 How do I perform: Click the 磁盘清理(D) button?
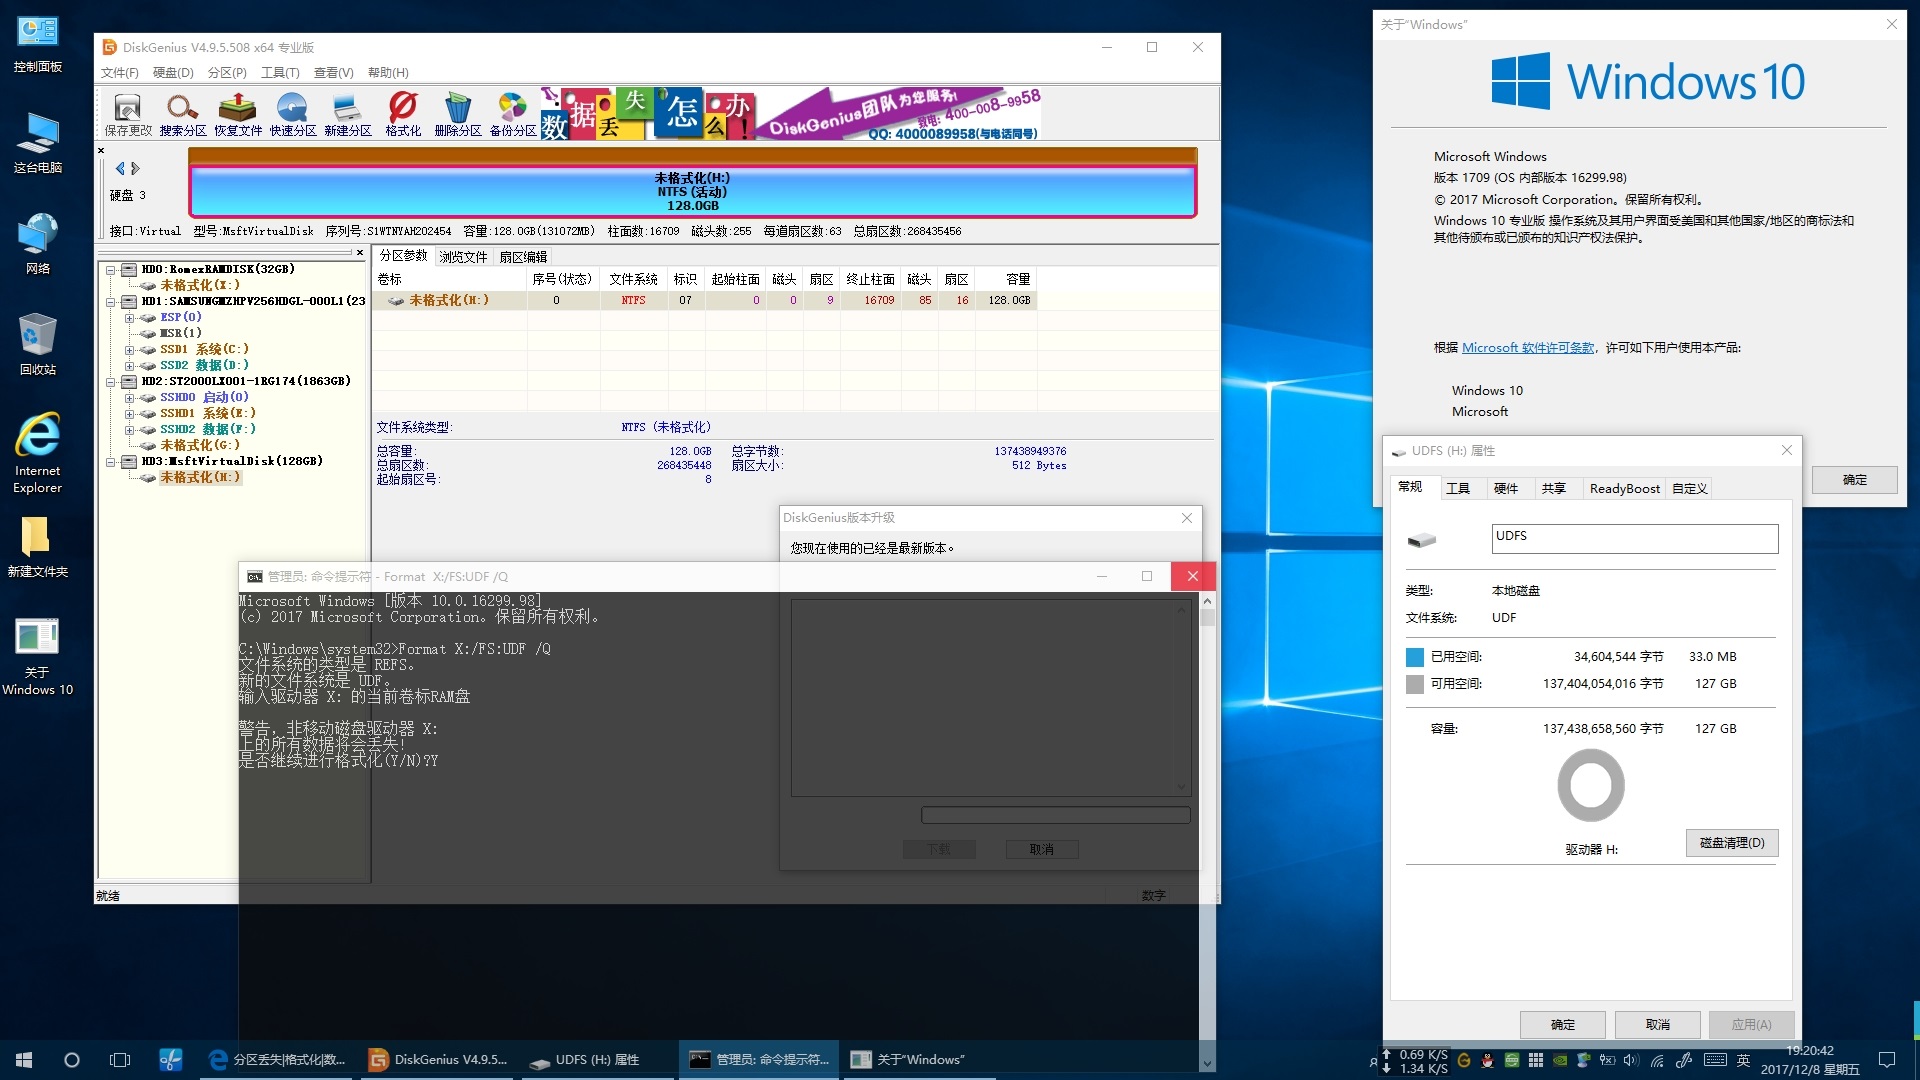tap(1731, 843)
